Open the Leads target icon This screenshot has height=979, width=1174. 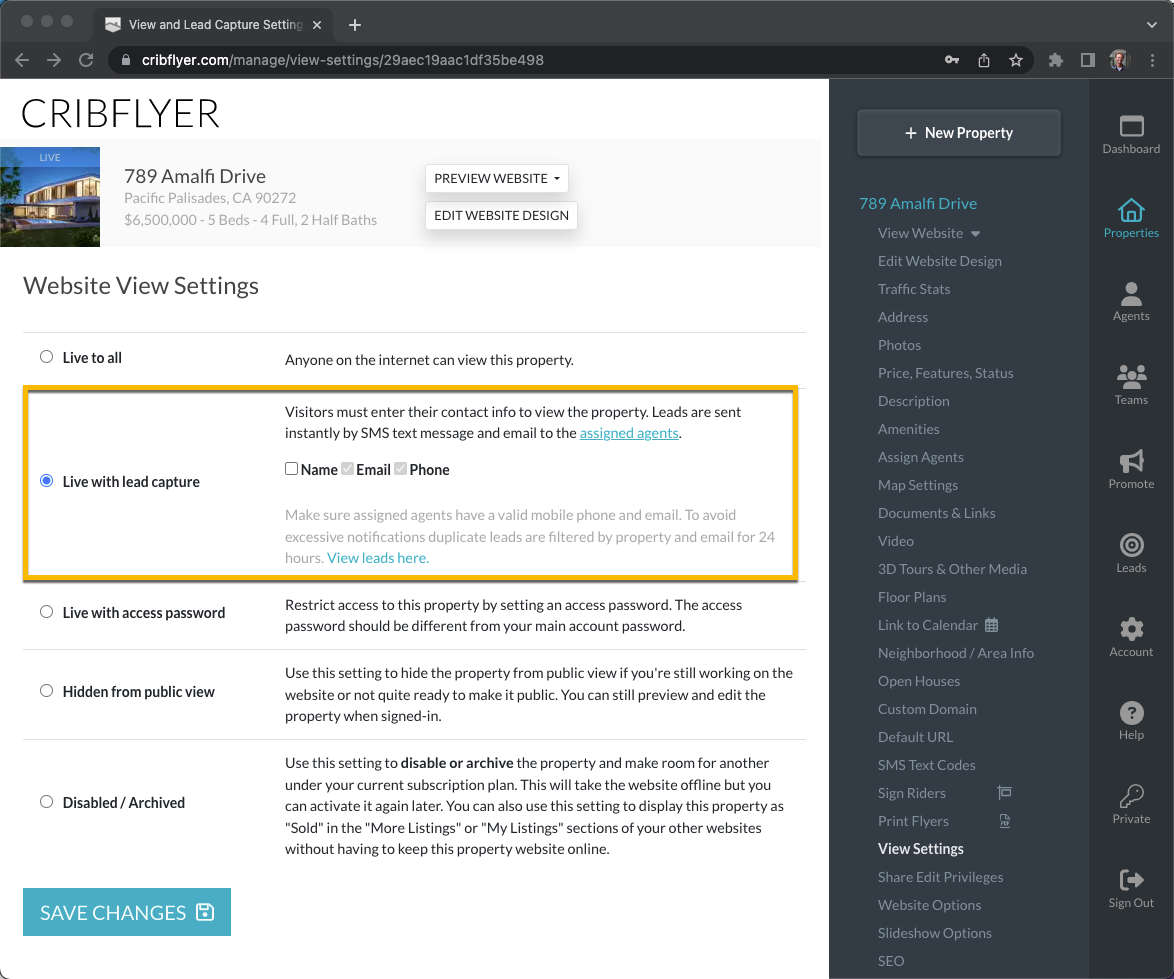point(1131,545)
